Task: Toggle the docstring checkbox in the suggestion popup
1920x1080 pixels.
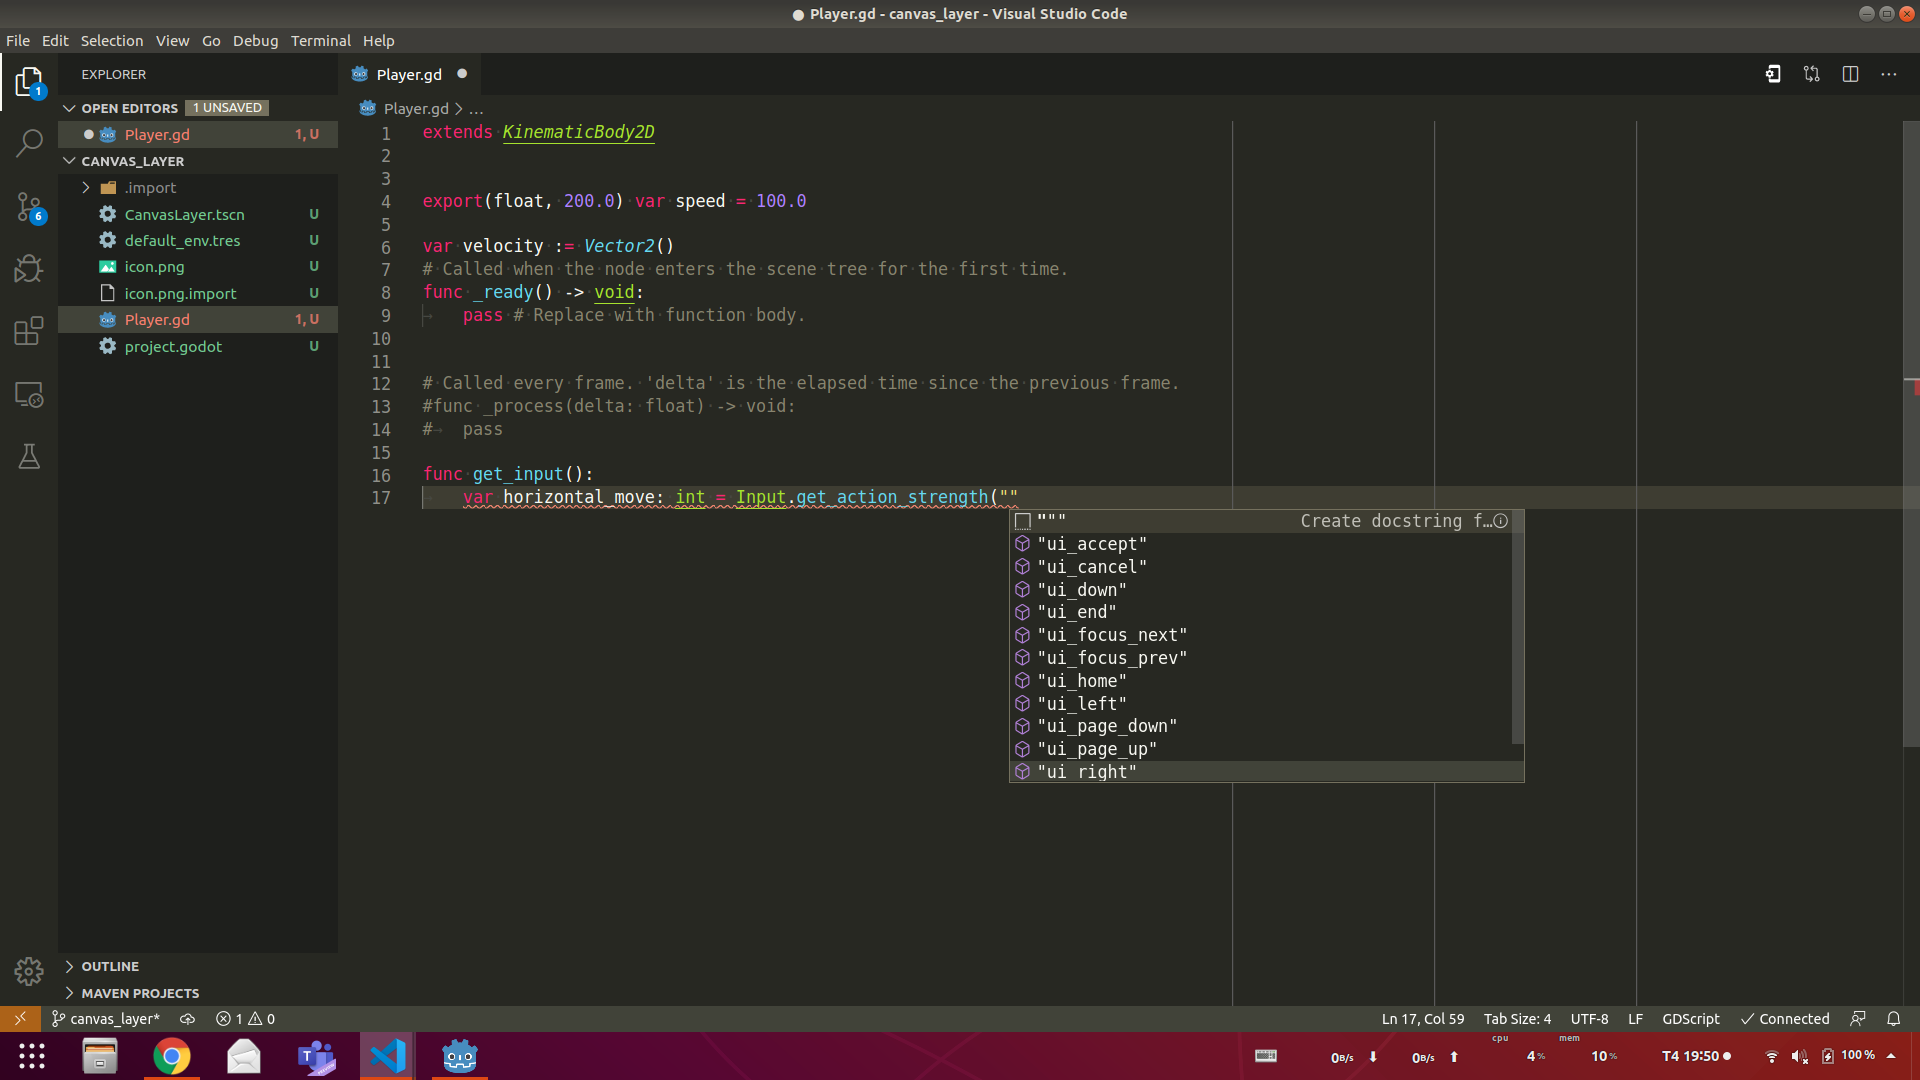Action: 1022,520
